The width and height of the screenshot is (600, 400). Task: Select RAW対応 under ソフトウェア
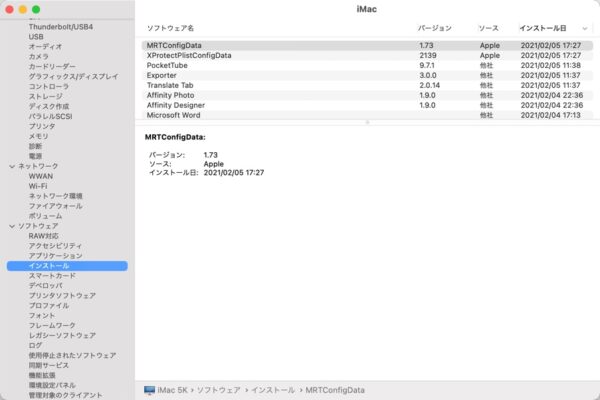43,236
